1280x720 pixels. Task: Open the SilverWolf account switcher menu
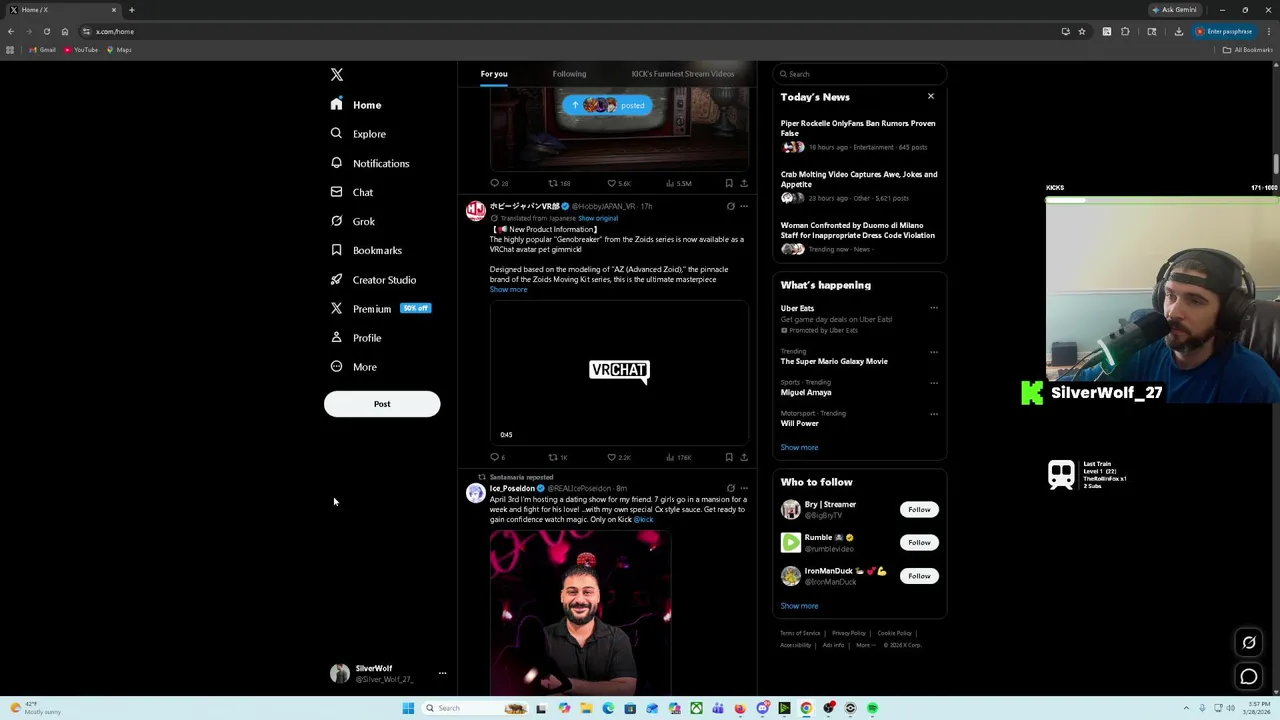coord(388,674)
